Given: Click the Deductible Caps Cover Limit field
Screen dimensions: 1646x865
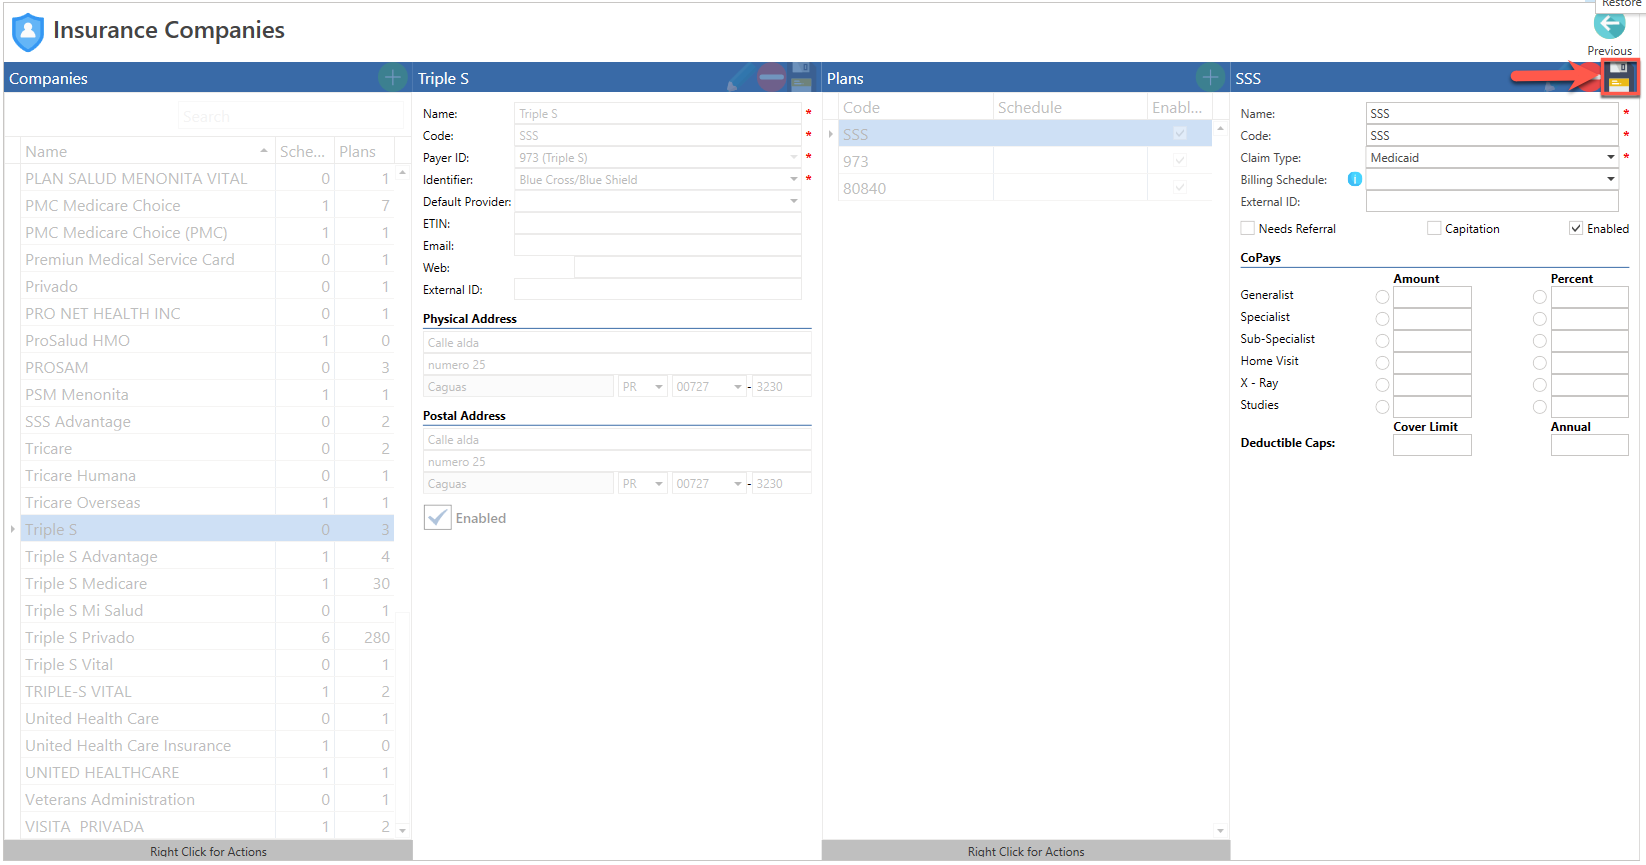Looking at the screenshot, I should click(1432, 445).
